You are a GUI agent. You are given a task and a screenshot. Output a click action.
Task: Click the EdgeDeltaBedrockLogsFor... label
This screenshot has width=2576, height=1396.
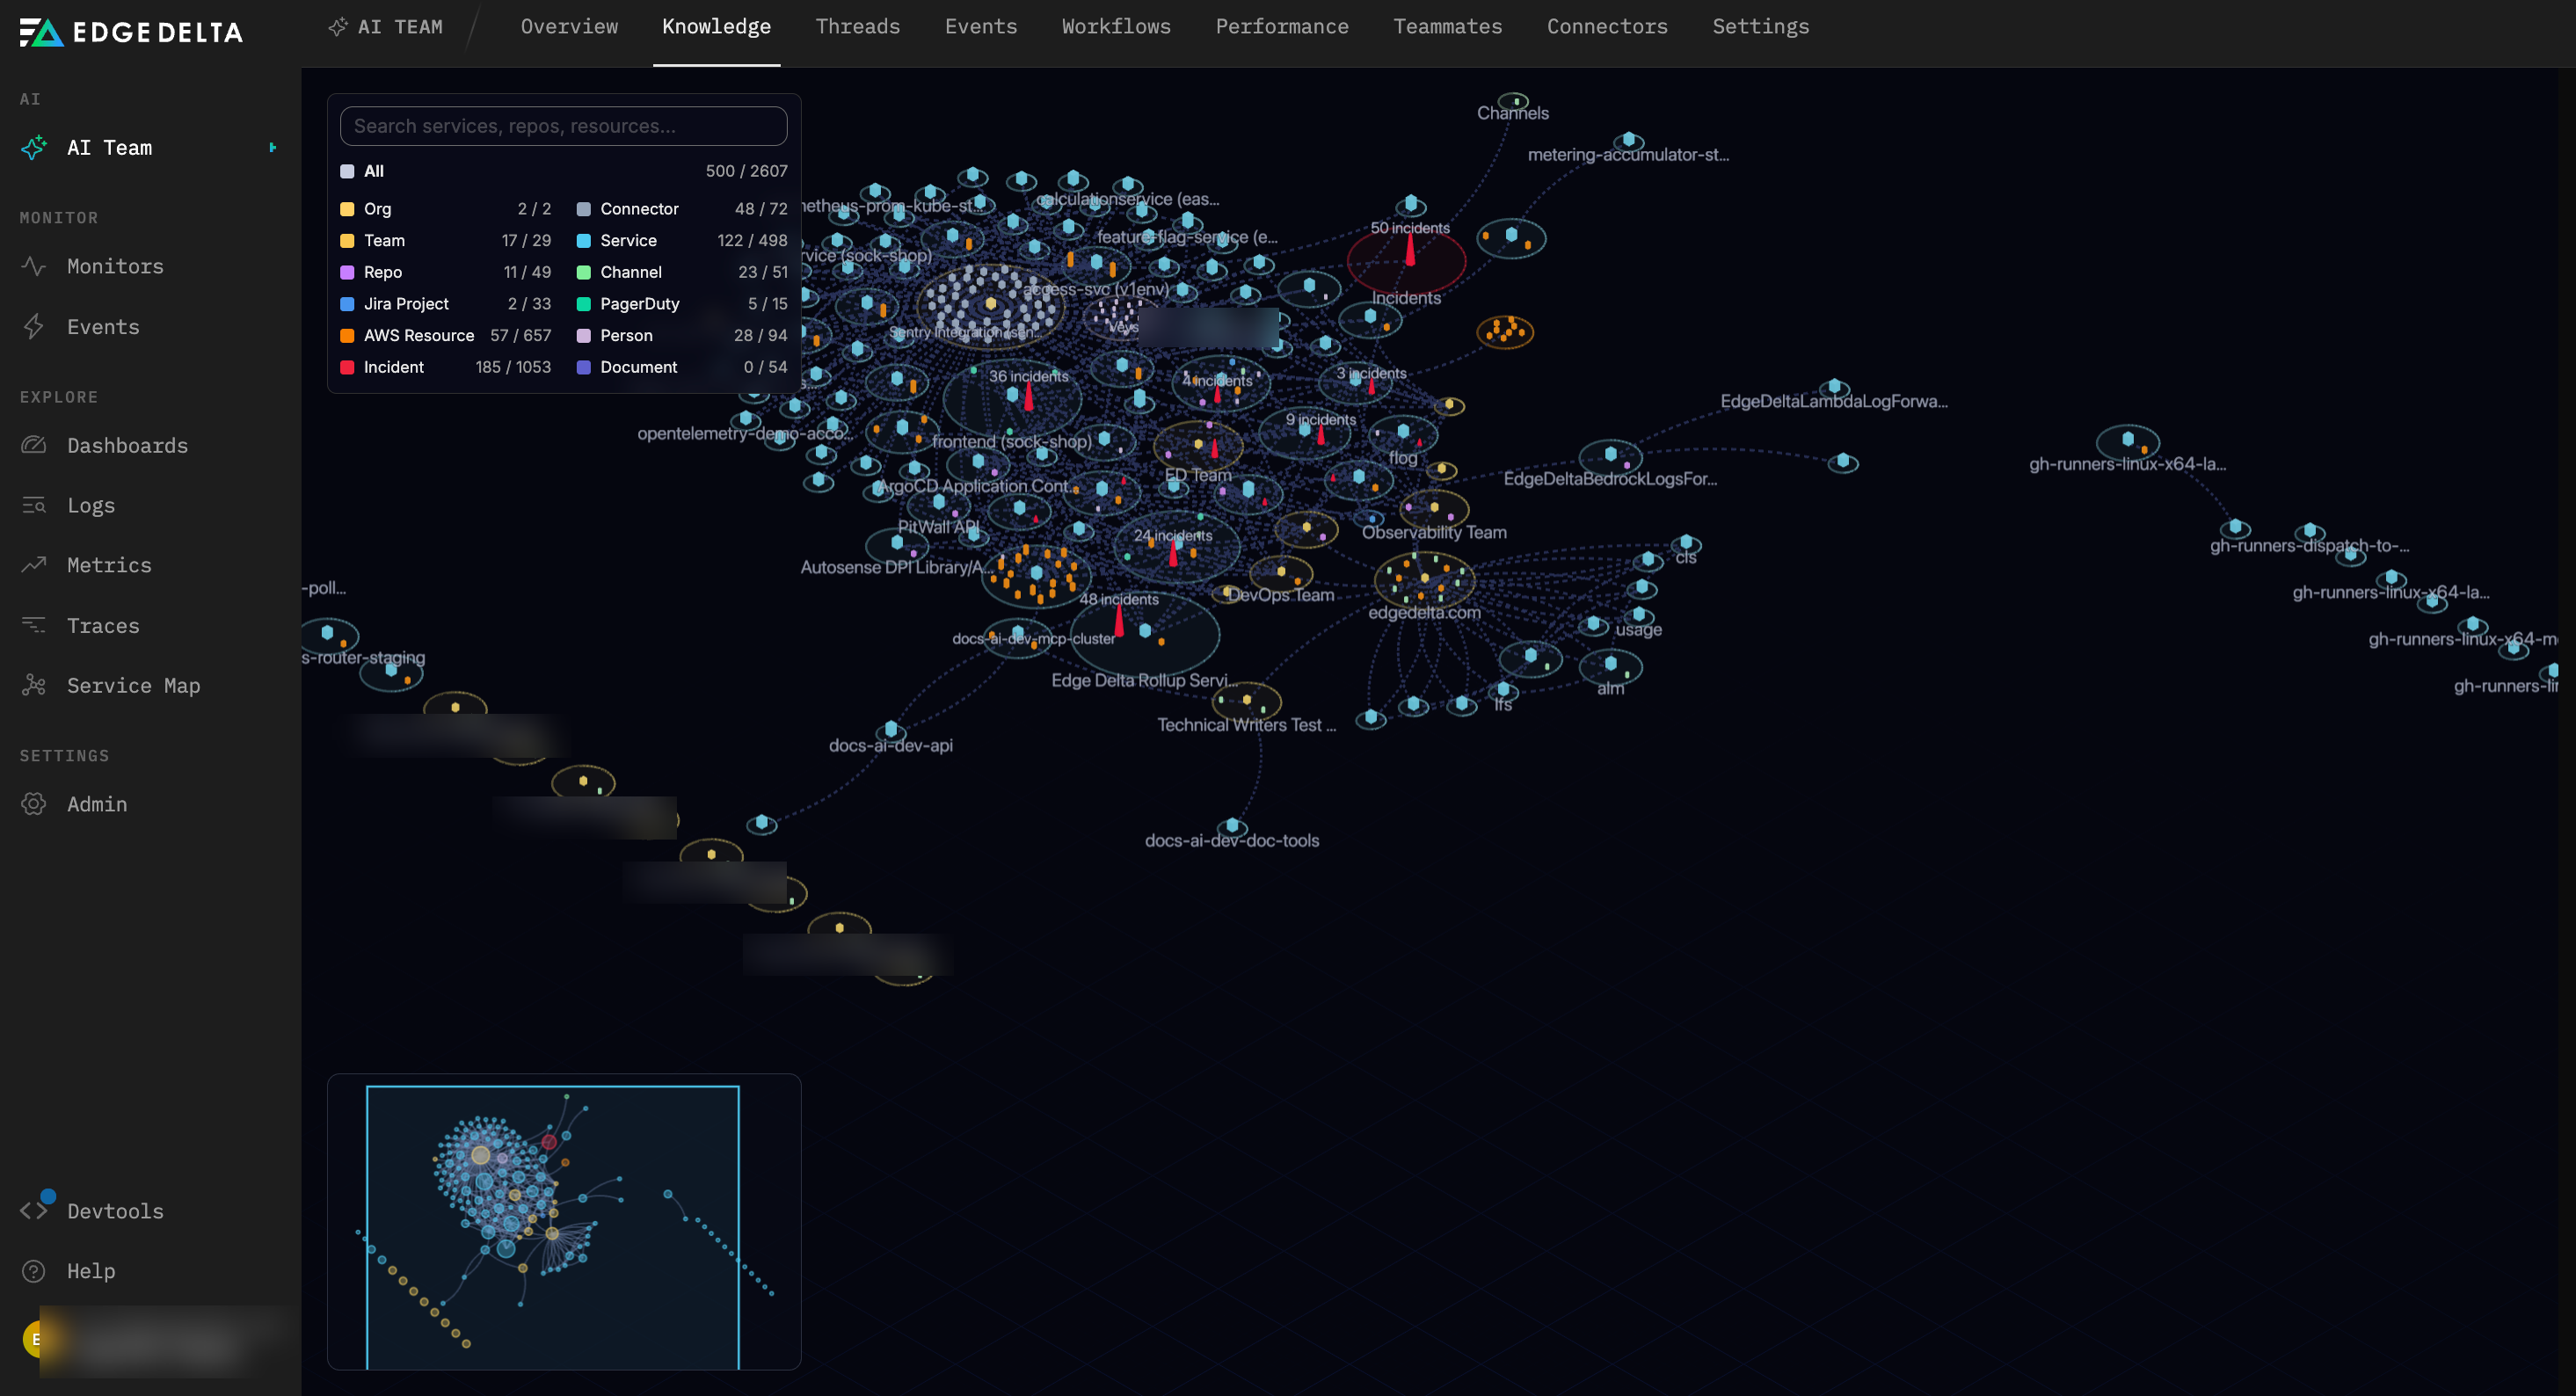pos(1610,479)
